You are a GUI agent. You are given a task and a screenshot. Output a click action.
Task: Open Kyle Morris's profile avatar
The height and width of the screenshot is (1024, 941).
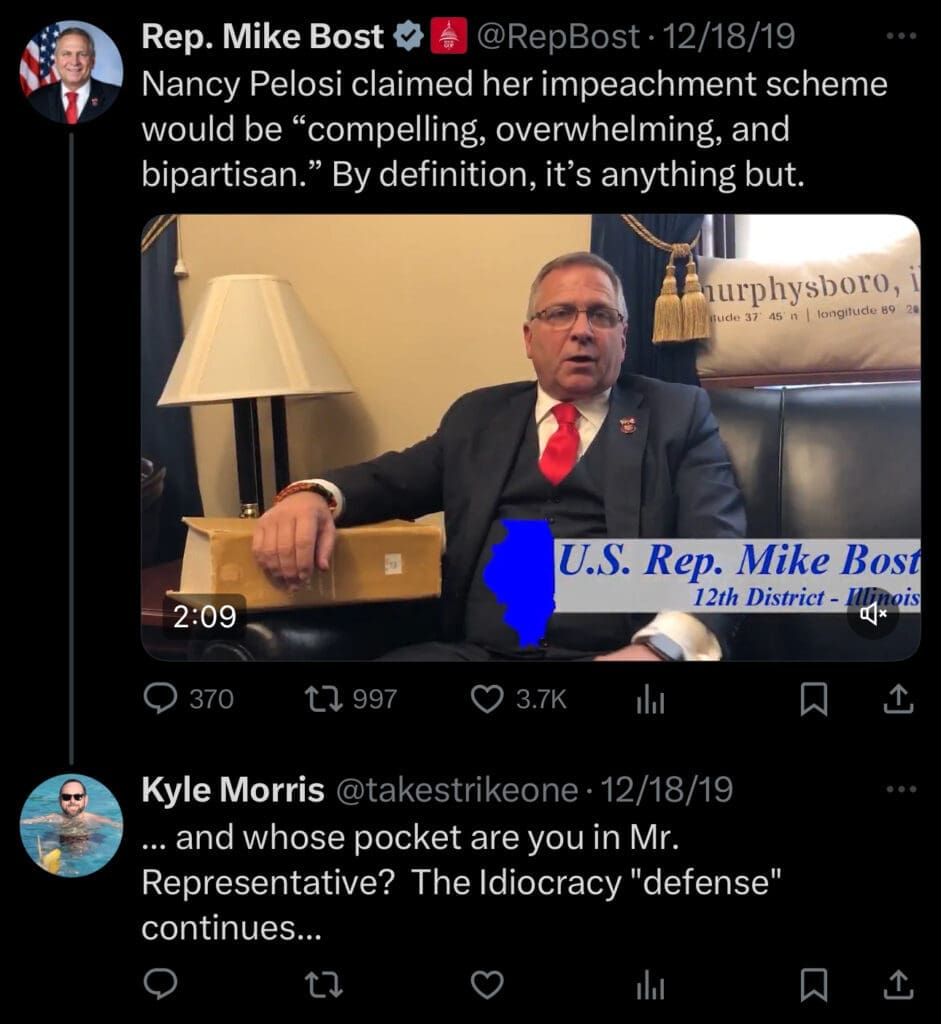pos(71,825)
